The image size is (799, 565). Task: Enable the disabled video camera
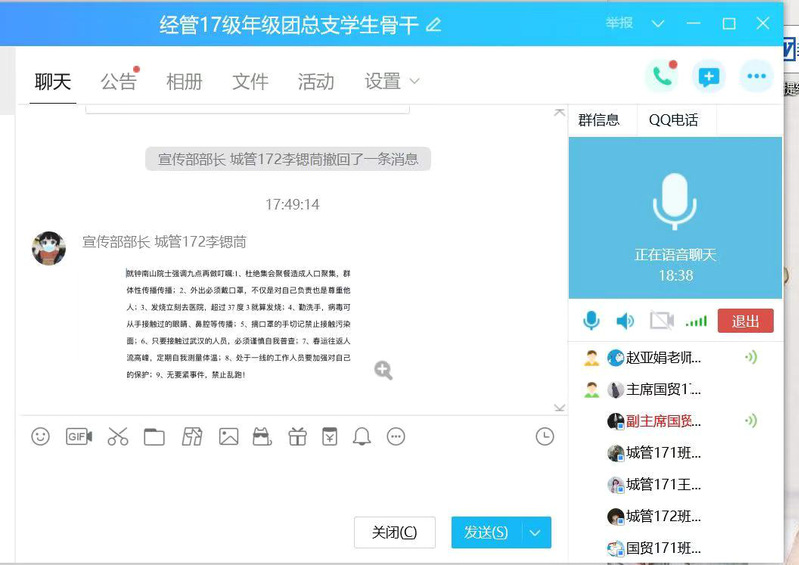click(661, 321)
